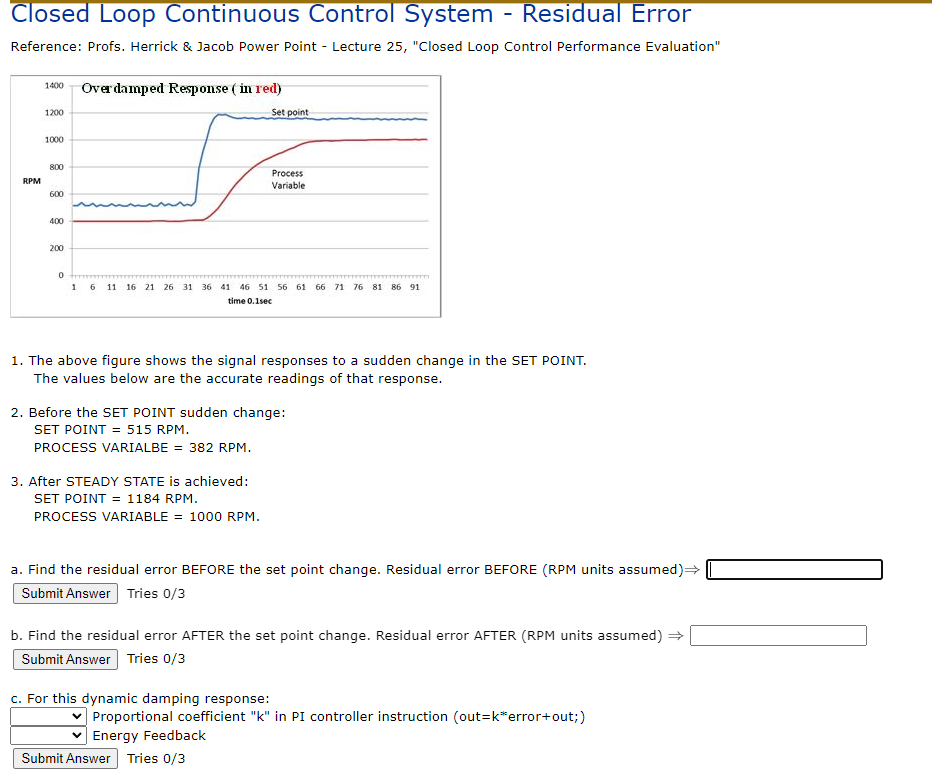Click the Process Variable label on the chart

[288, 180]
